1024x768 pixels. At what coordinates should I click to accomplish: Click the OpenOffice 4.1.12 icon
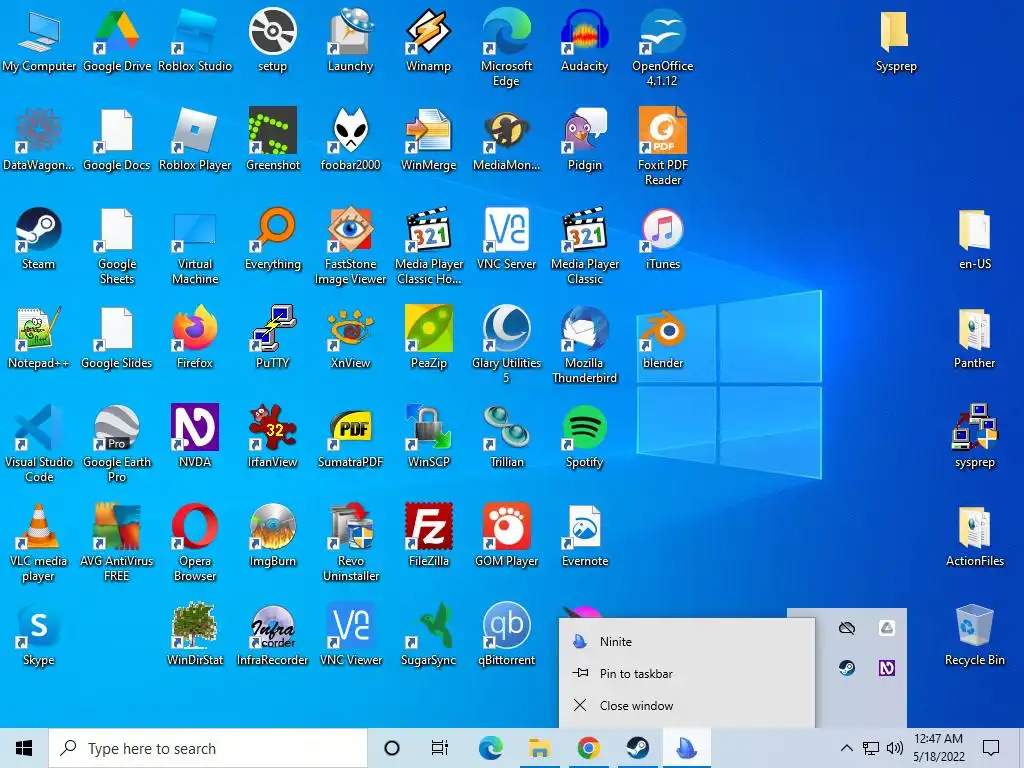coord(662,48)
